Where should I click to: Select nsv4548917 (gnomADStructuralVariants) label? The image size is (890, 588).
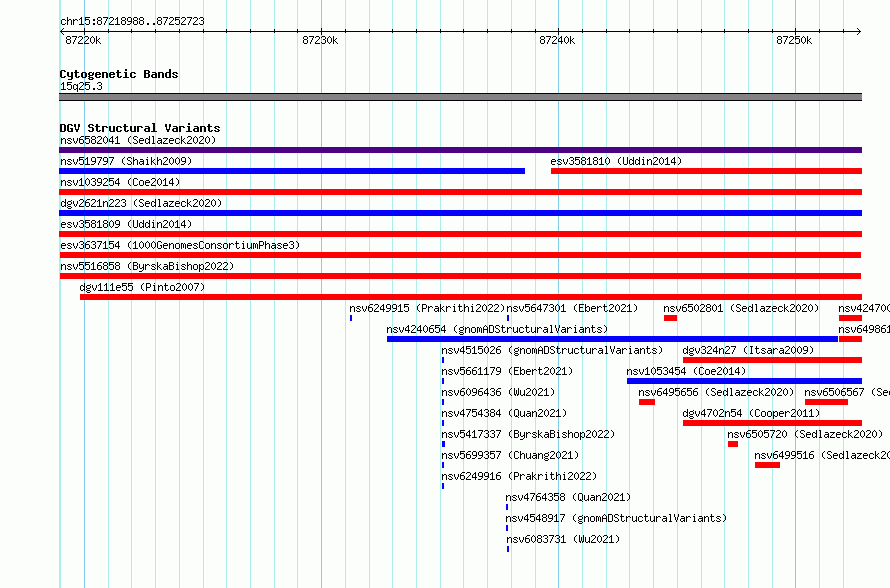coord(616,518)
